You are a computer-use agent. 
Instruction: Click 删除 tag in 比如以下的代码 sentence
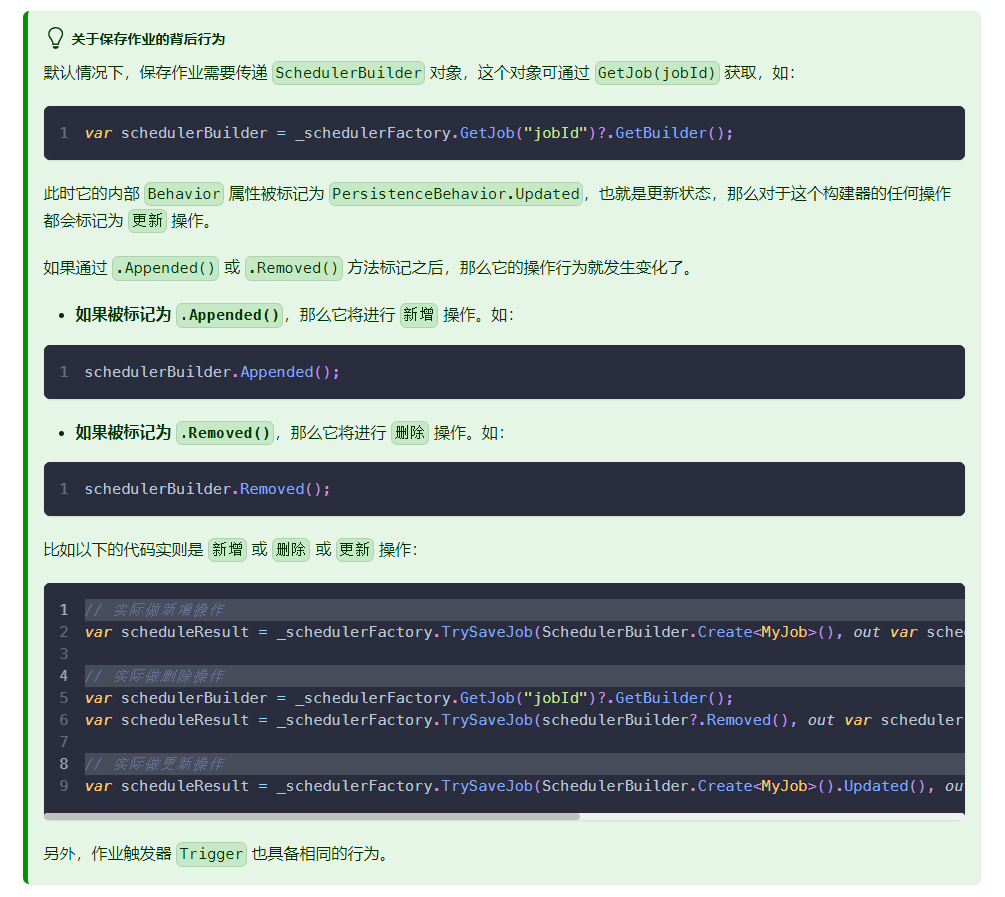(291, 549)
